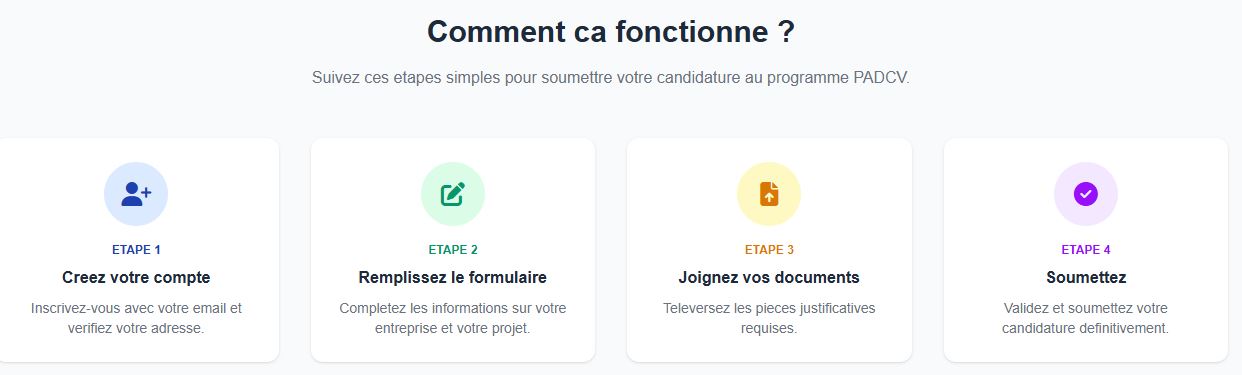Click the PADCV program subtitle text
Viewport: 1242px width, 375px height.
click(x=611, y=78)
